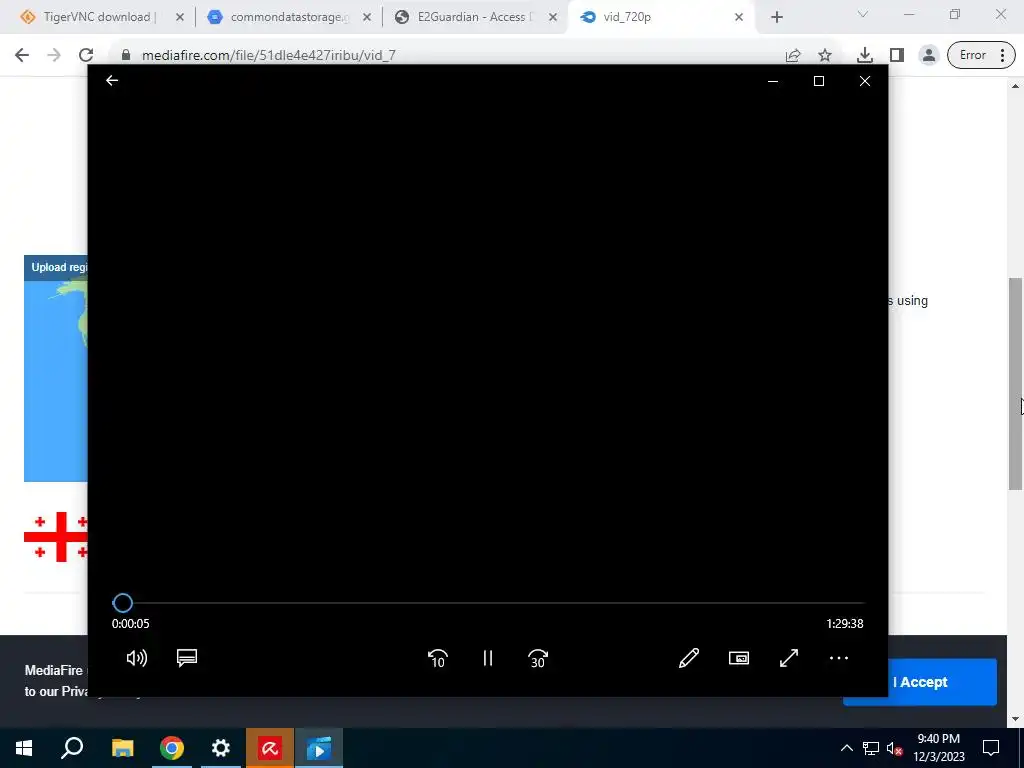This screenshot has height=768, width=1024.
Task: Click the I Accept cookie button
Action: 920,682
